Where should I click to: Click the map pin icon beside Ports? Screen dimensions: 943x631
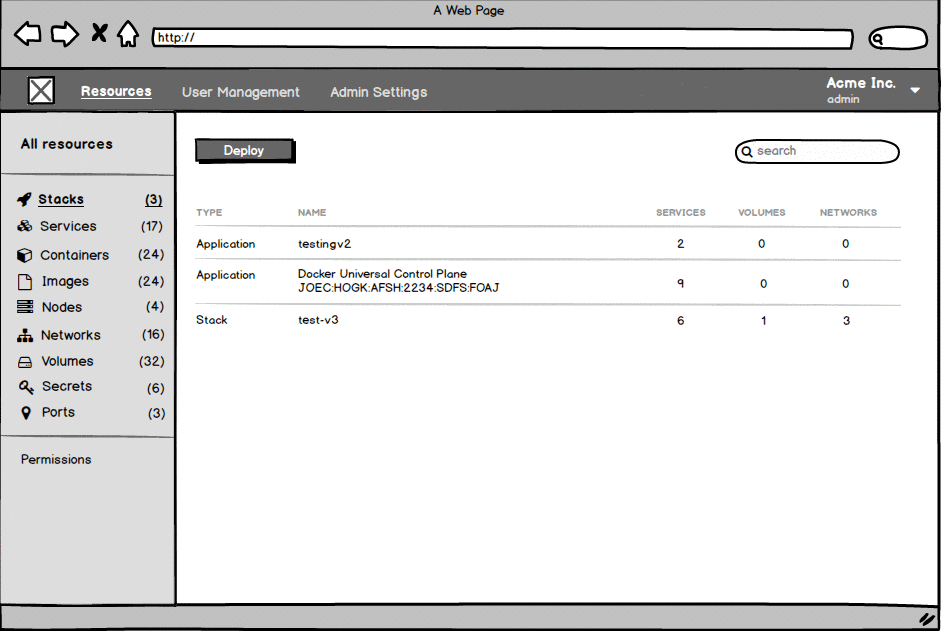[x=26, y=413]
